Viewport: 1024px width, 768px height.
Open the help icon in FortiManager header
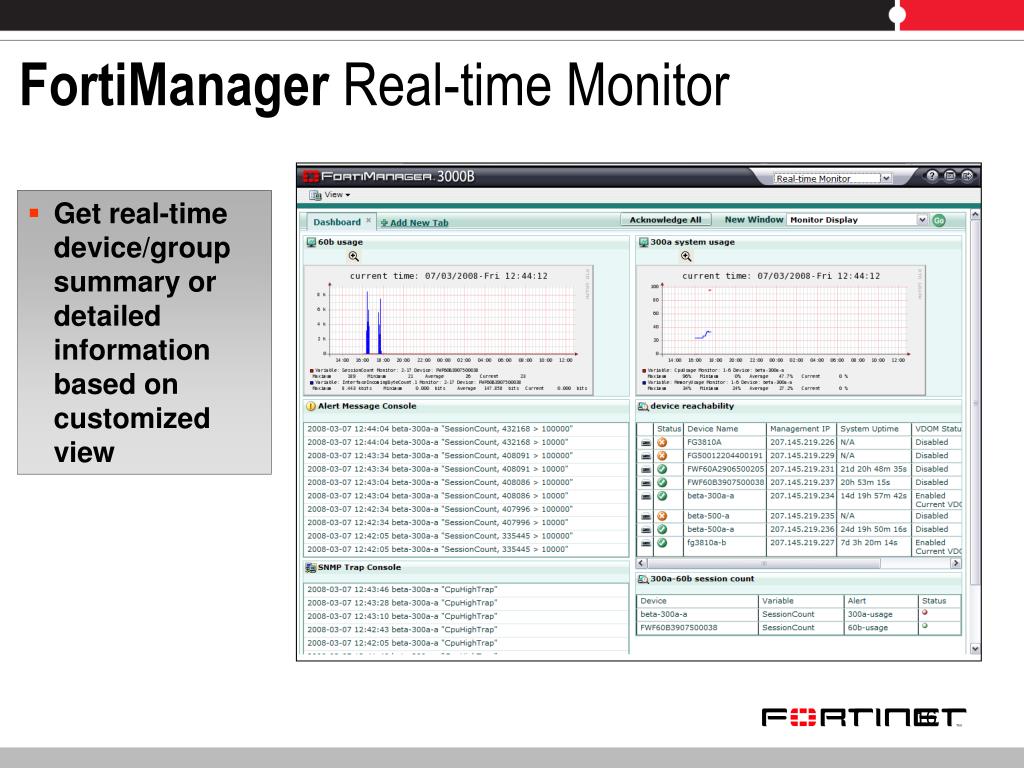coord(932,175)
